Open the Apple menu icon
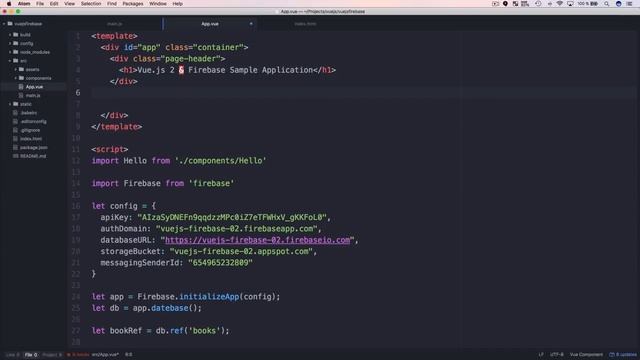The height and width of the screenshot is (360, 640). point(9,4)
